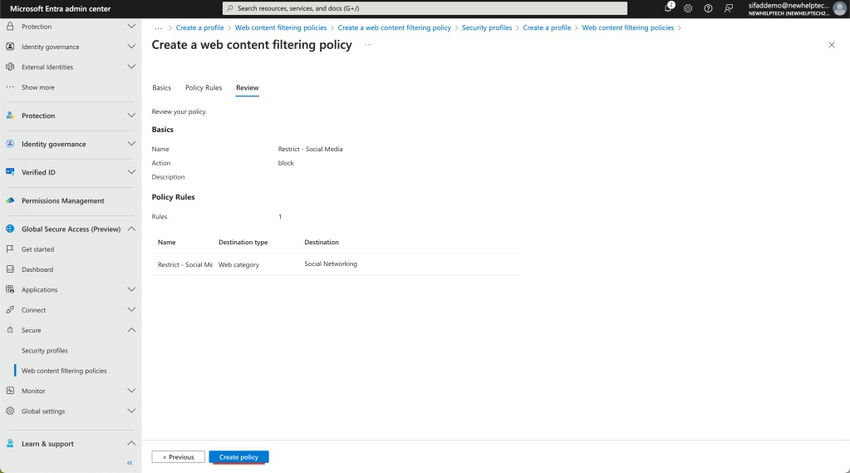850x473 pixels.
Task: Click the External Identities icon
Action: tap(10, 67)
